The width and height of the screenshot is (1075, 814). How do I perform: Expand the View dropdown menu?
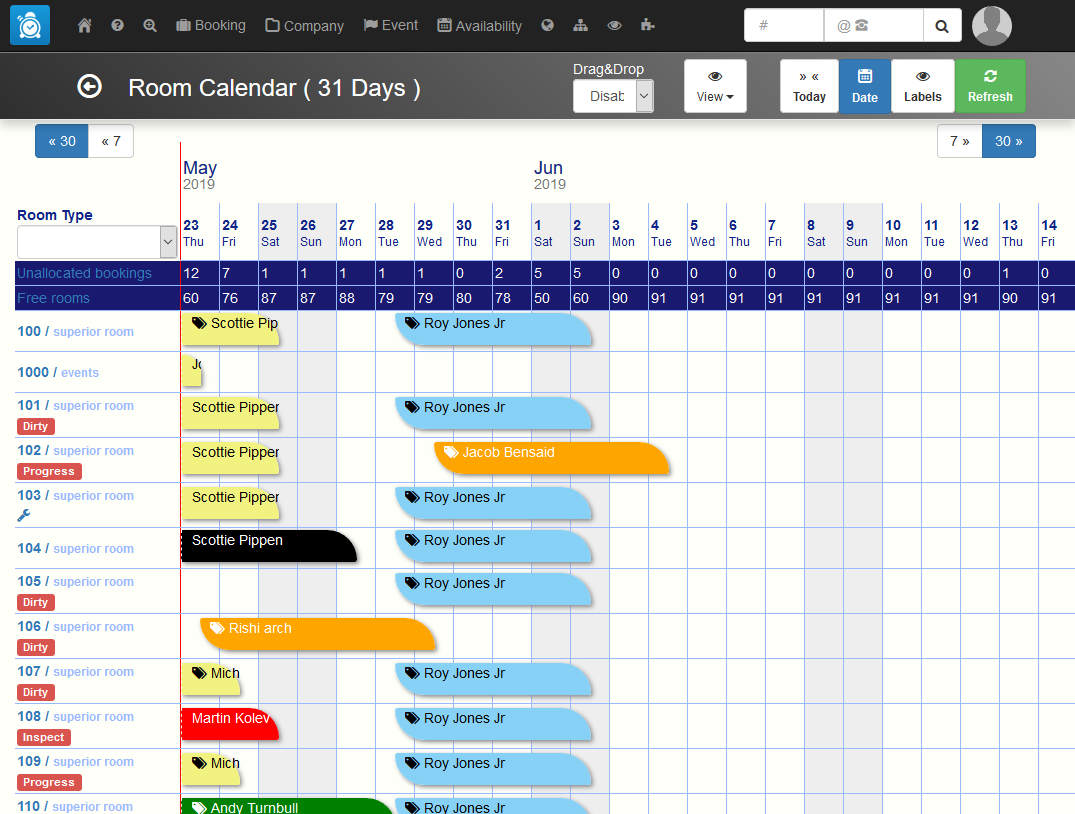coord(714,86)
